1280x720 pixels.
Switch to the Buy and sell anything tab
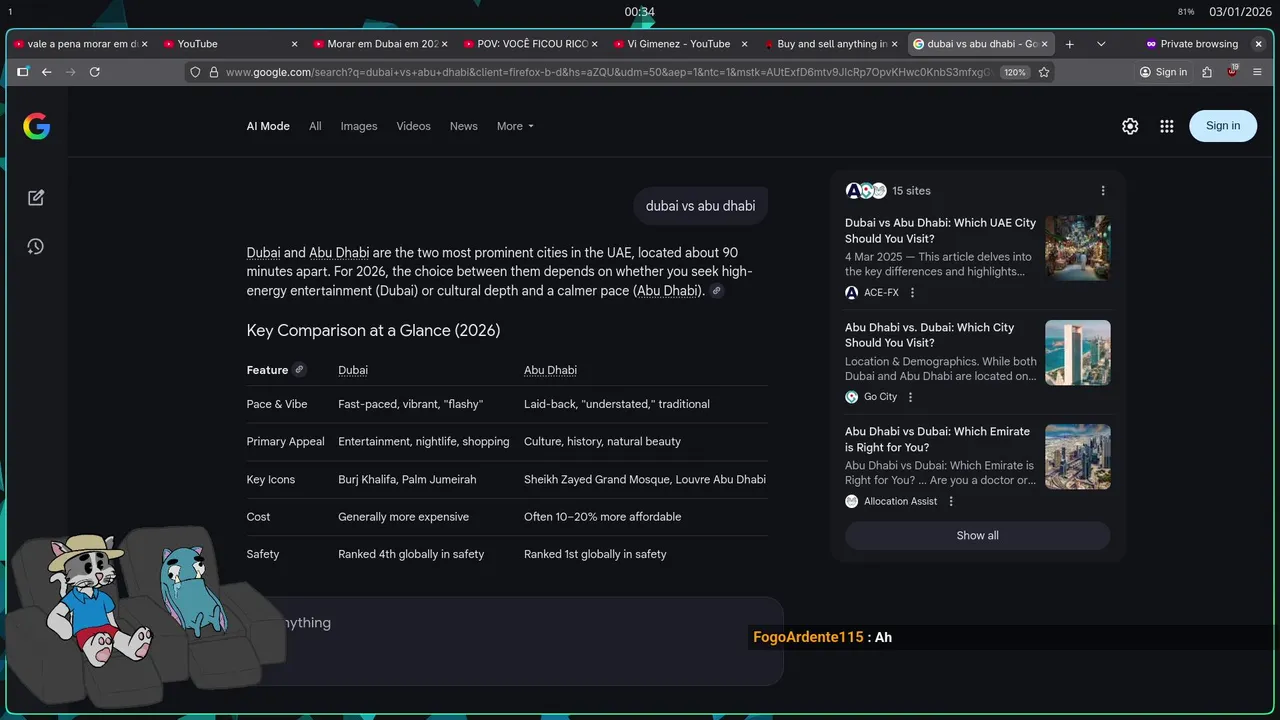tap(831, 44)
